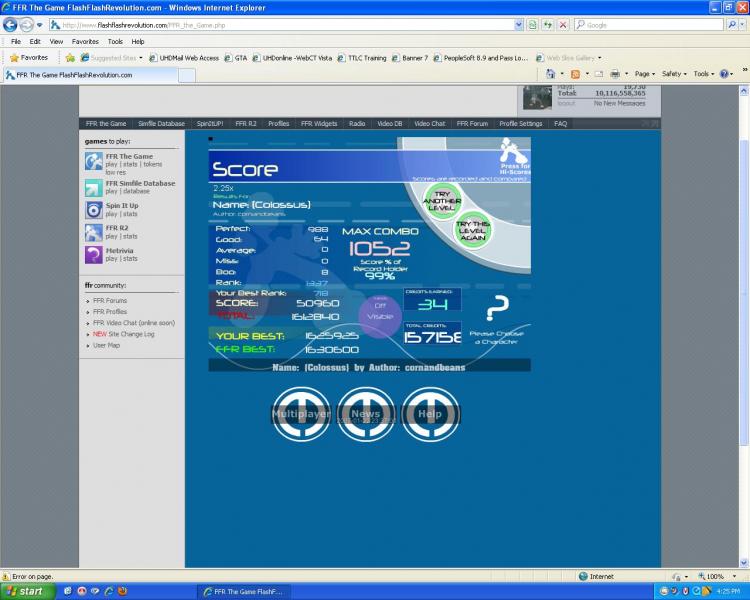Open the Spin It Up game icon
The width and height of the screenshot is (750, 600).
[x=94, y=210]
